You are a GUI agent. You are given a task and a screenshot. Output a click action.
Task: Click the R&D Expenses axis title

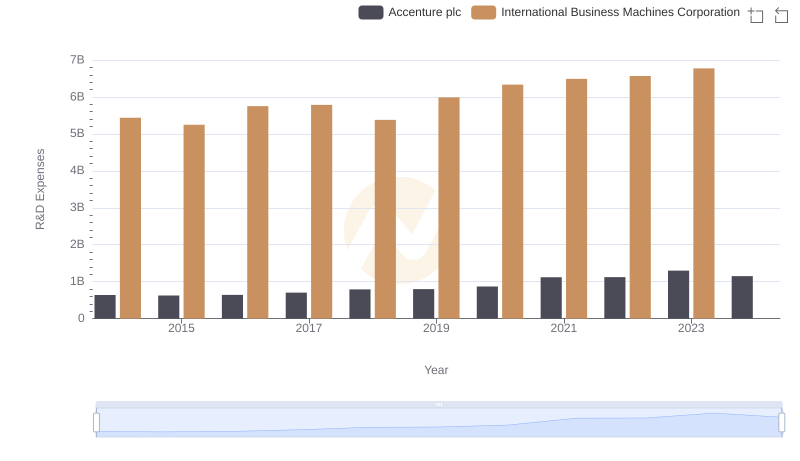click(x=40, y=189)
